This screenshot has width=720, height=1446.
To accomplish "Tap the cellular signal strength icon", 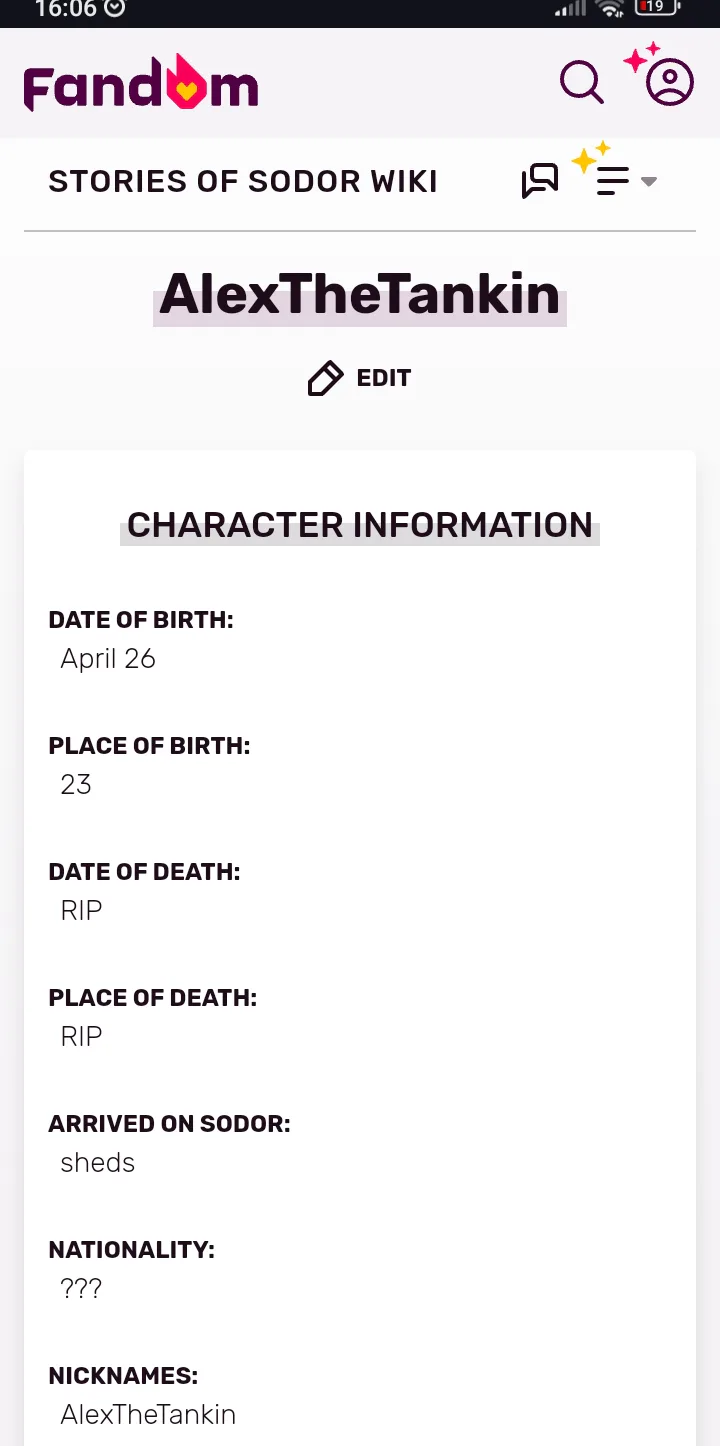I will pos(570,9).
